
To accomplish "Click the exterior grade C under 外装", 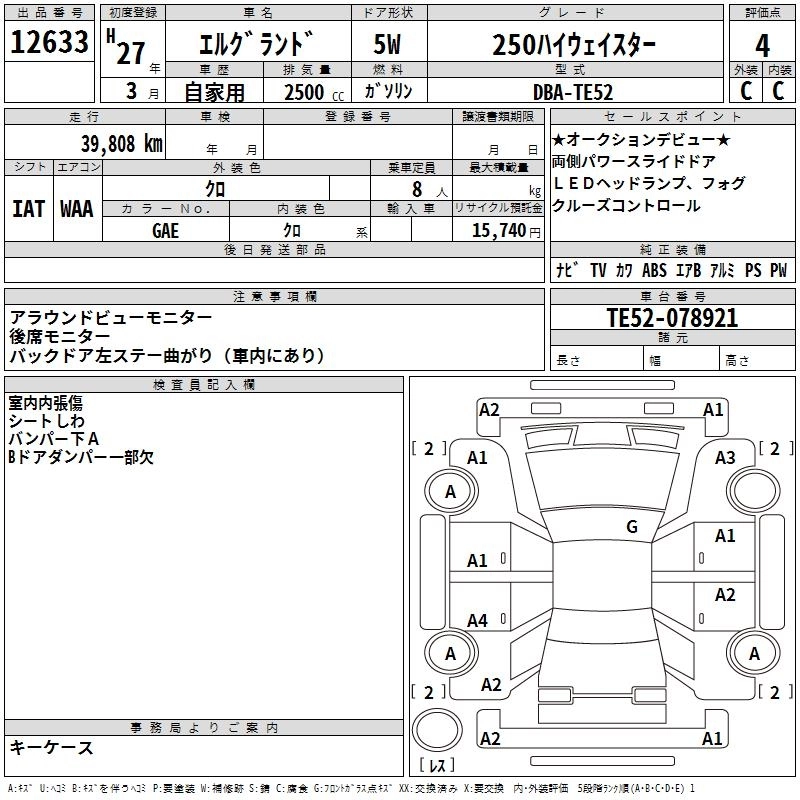I will (x=746, y=91).
